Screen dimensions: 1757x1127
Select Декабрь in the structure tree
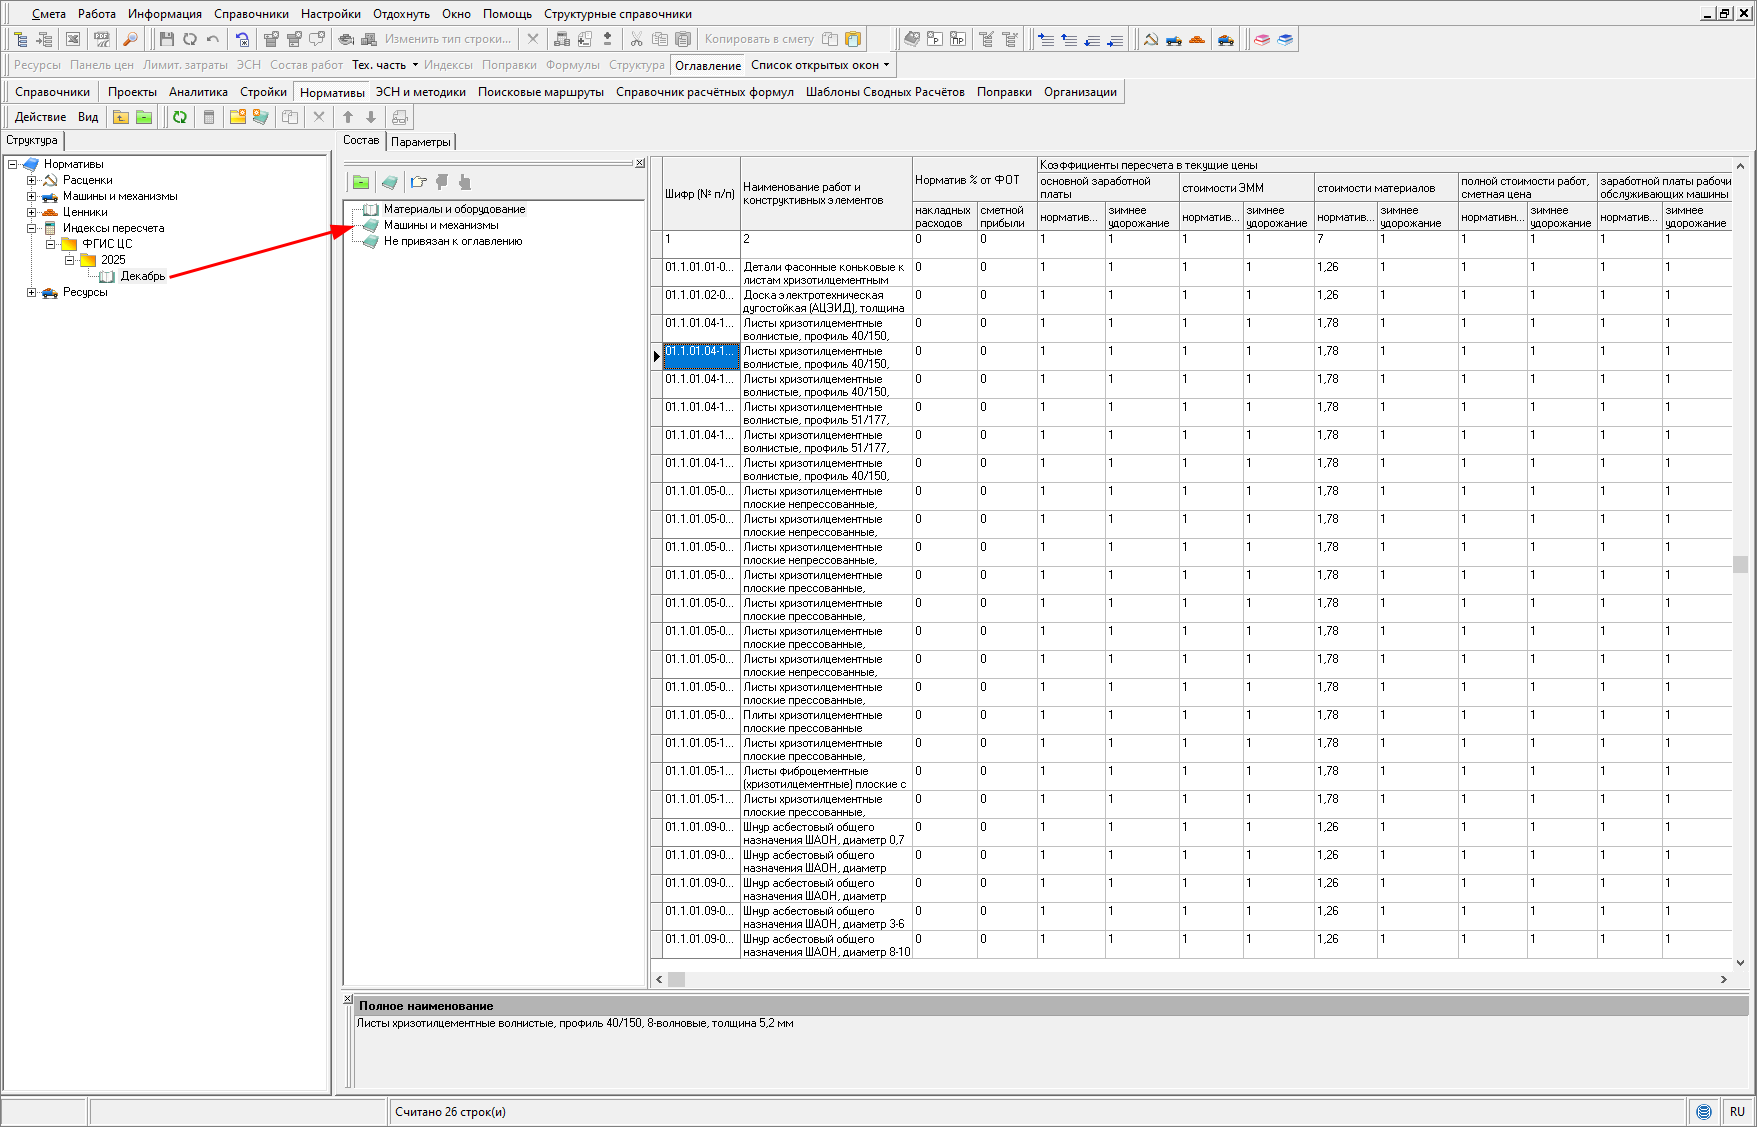(x=142, y=276)
